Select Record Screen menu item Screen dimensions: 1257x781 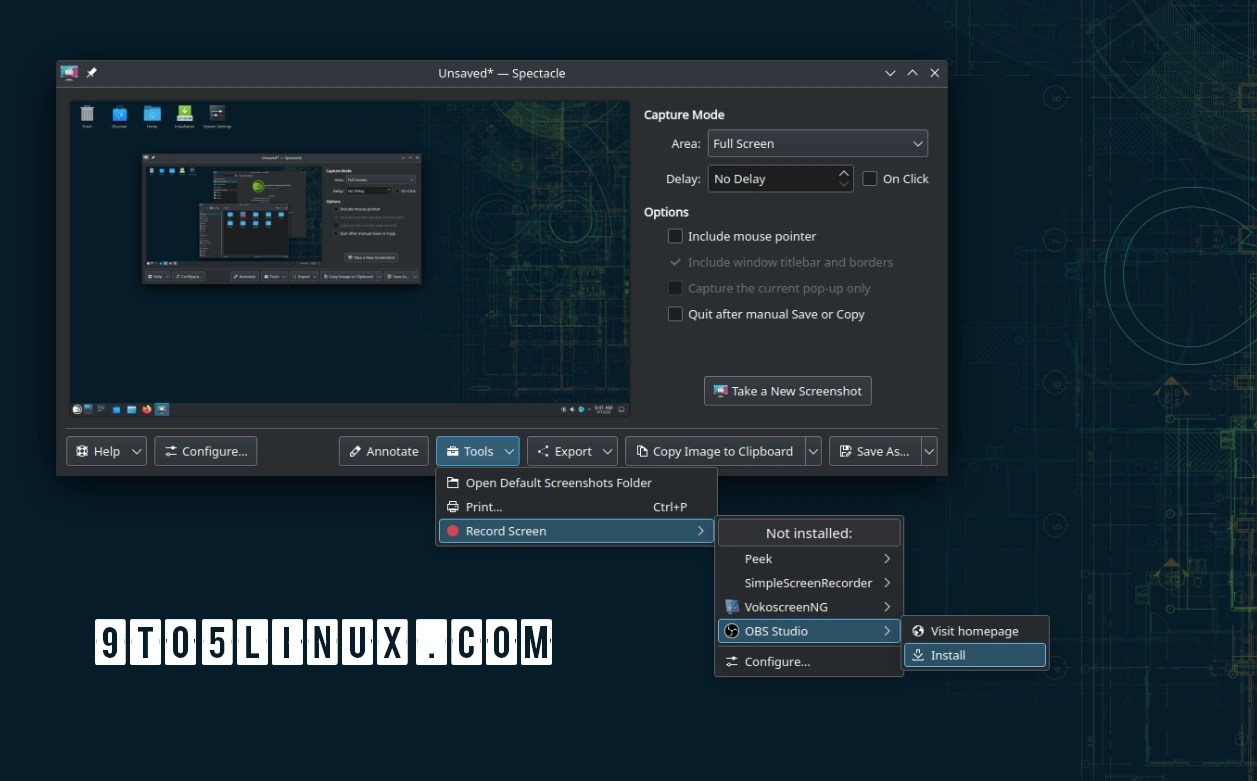coord(577,531)
